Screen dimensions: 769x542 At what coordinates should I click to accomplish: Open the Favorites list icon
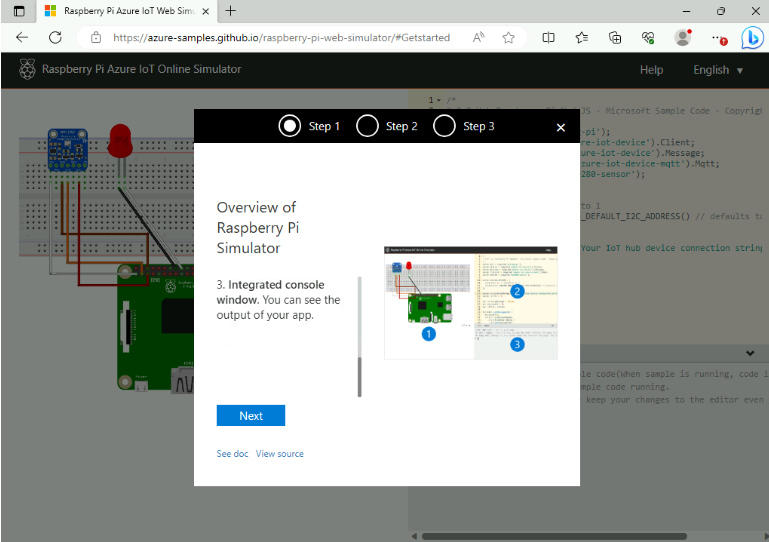coord(582,37)
